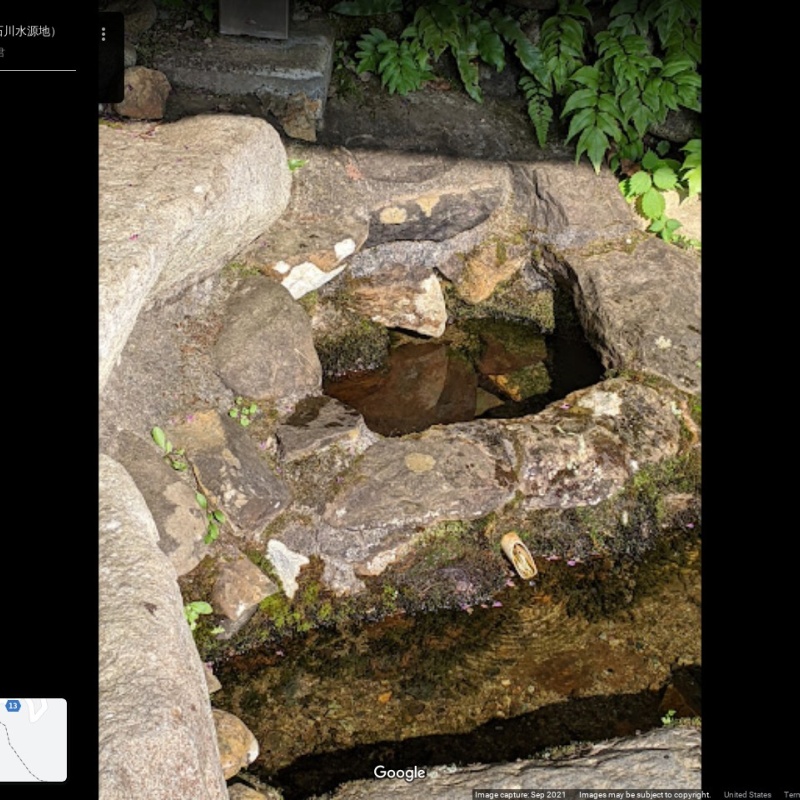Click the place title ending in 水源地

pyautogui.click(x=28, y=31)
